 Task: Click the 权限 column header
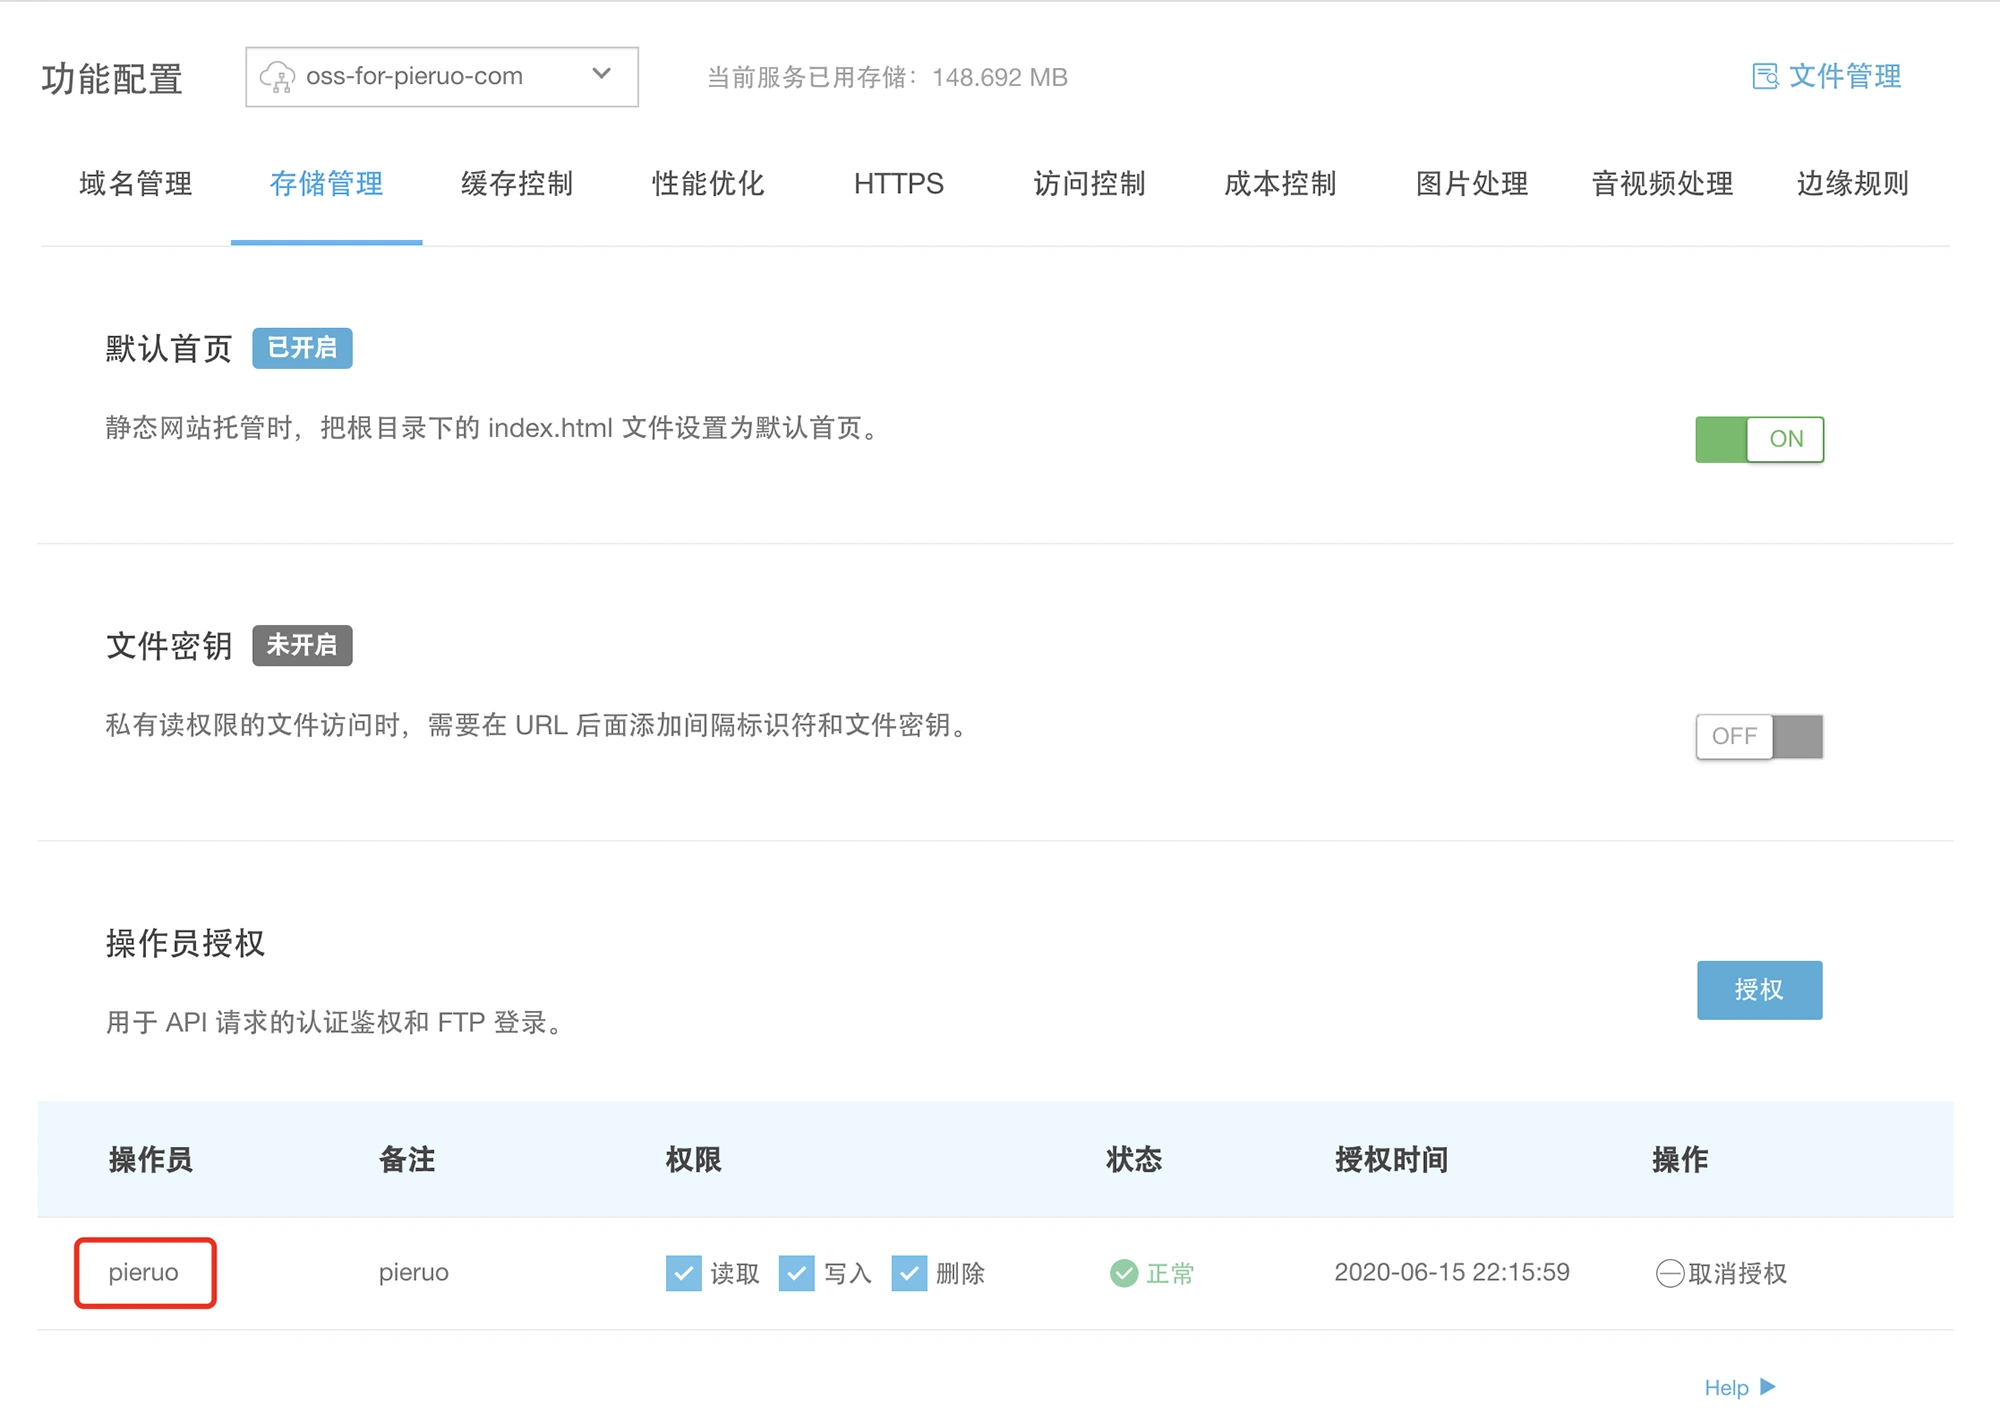[x=694, y=1160]
